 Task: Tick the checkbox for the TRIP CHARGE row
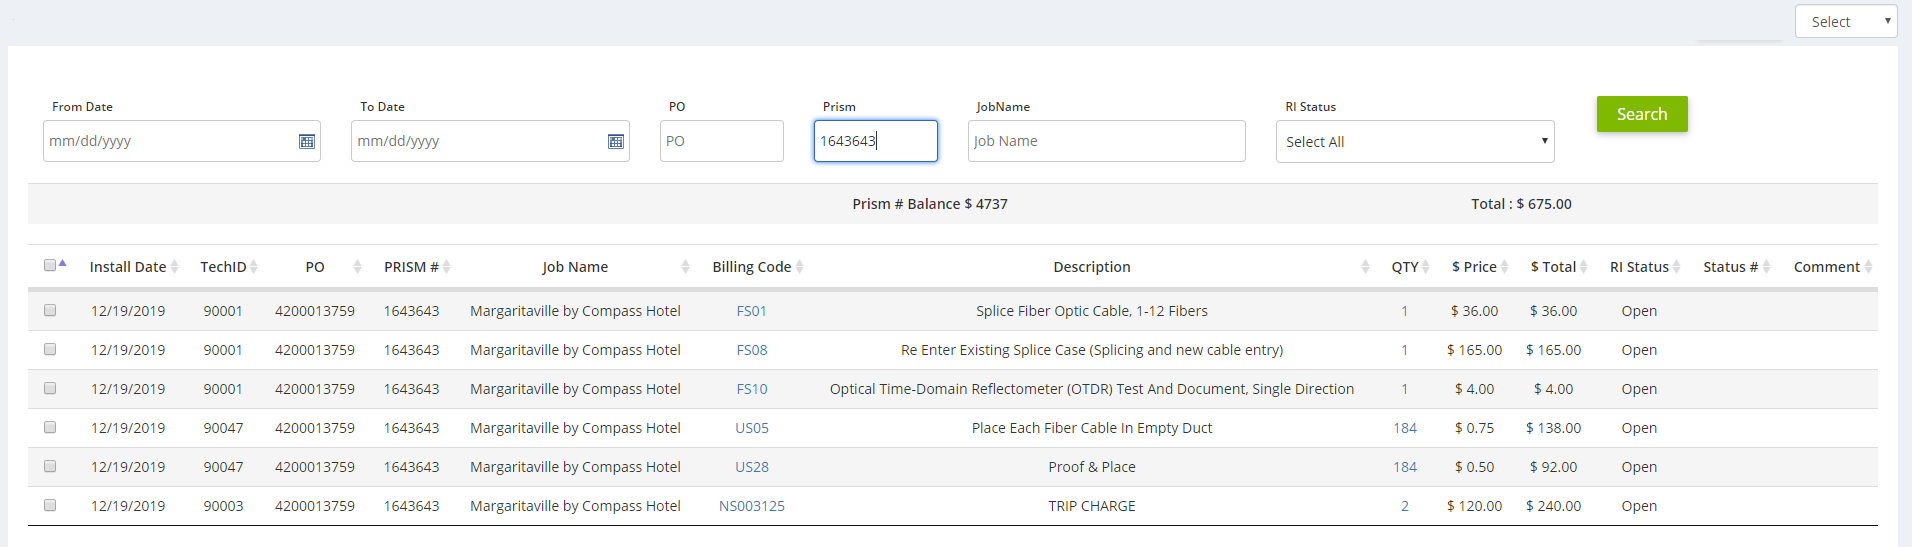click(x=50, y=506)
